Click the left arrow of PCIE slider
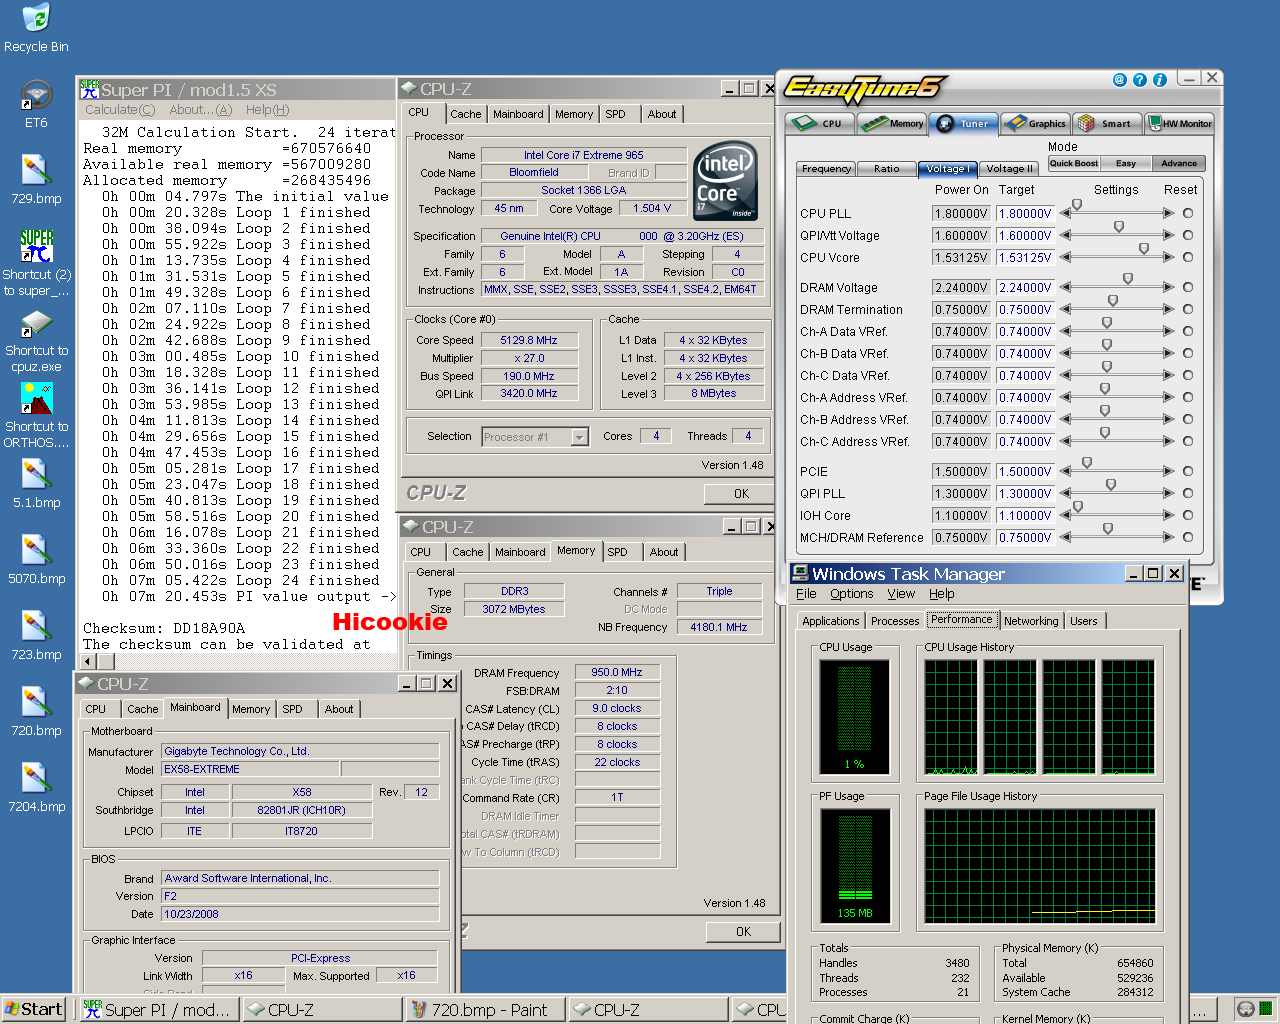 1066,471
